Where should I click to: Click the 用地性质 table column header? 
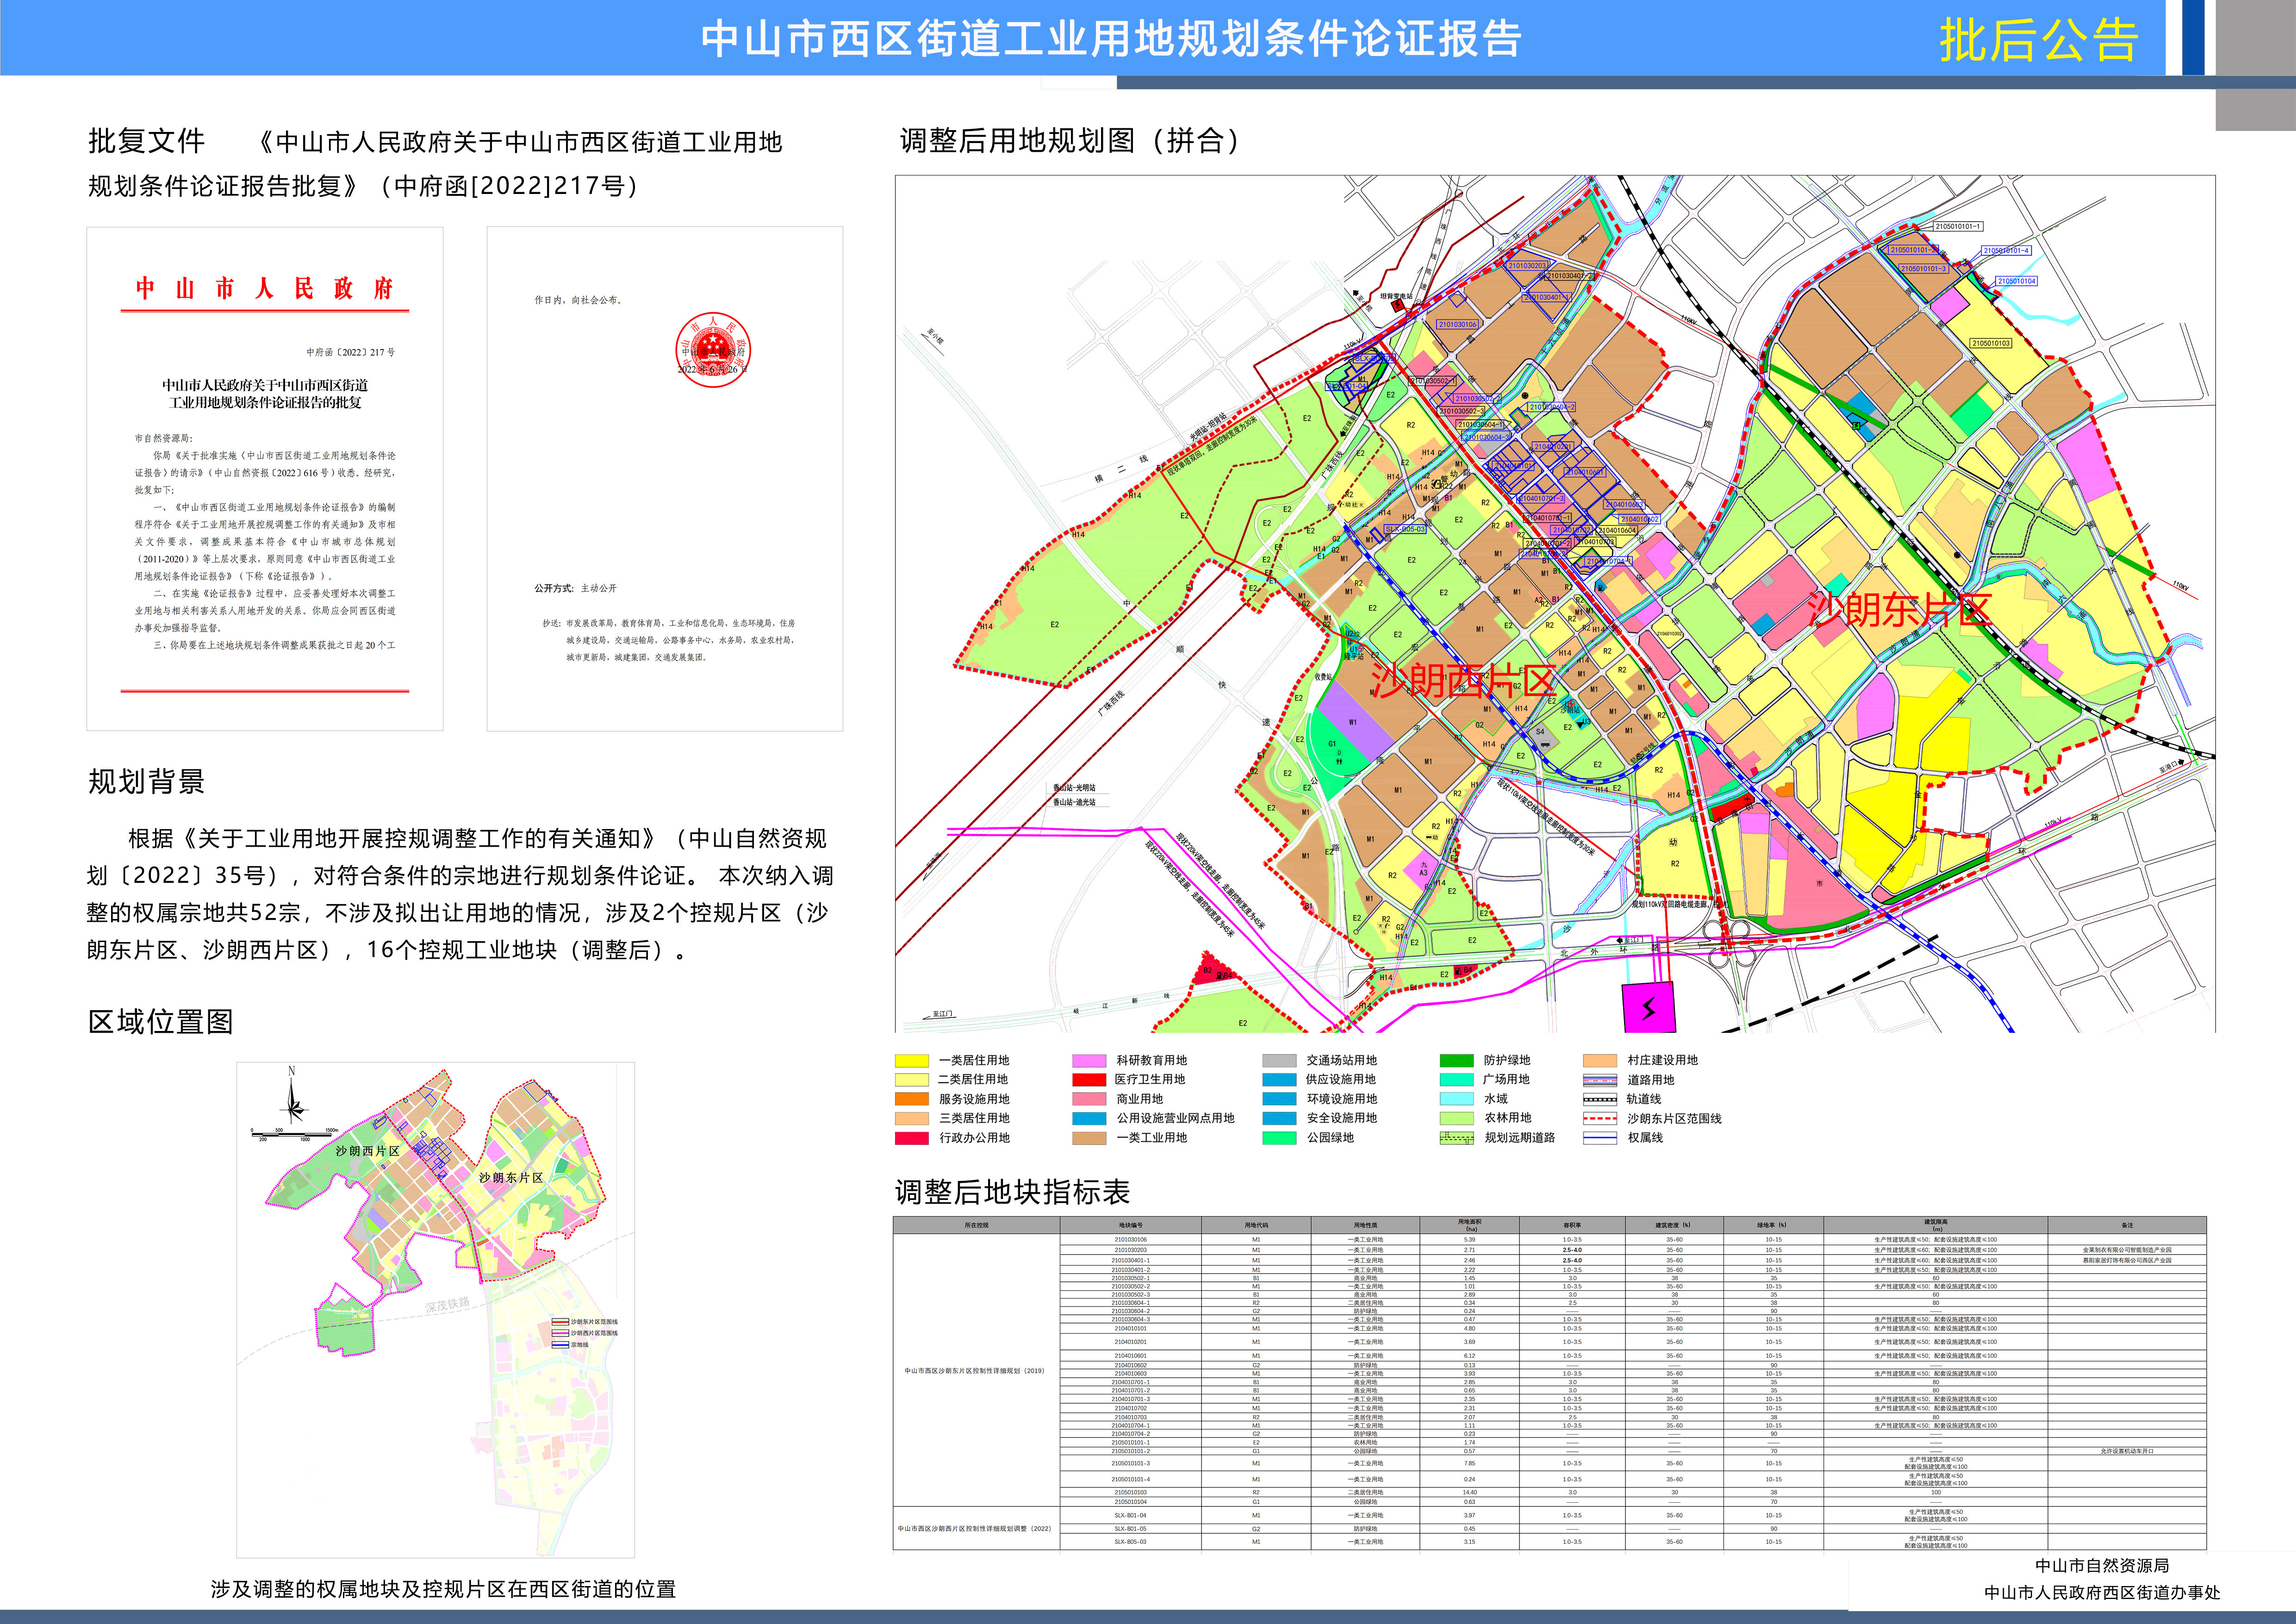(x=1365, y=1225)
